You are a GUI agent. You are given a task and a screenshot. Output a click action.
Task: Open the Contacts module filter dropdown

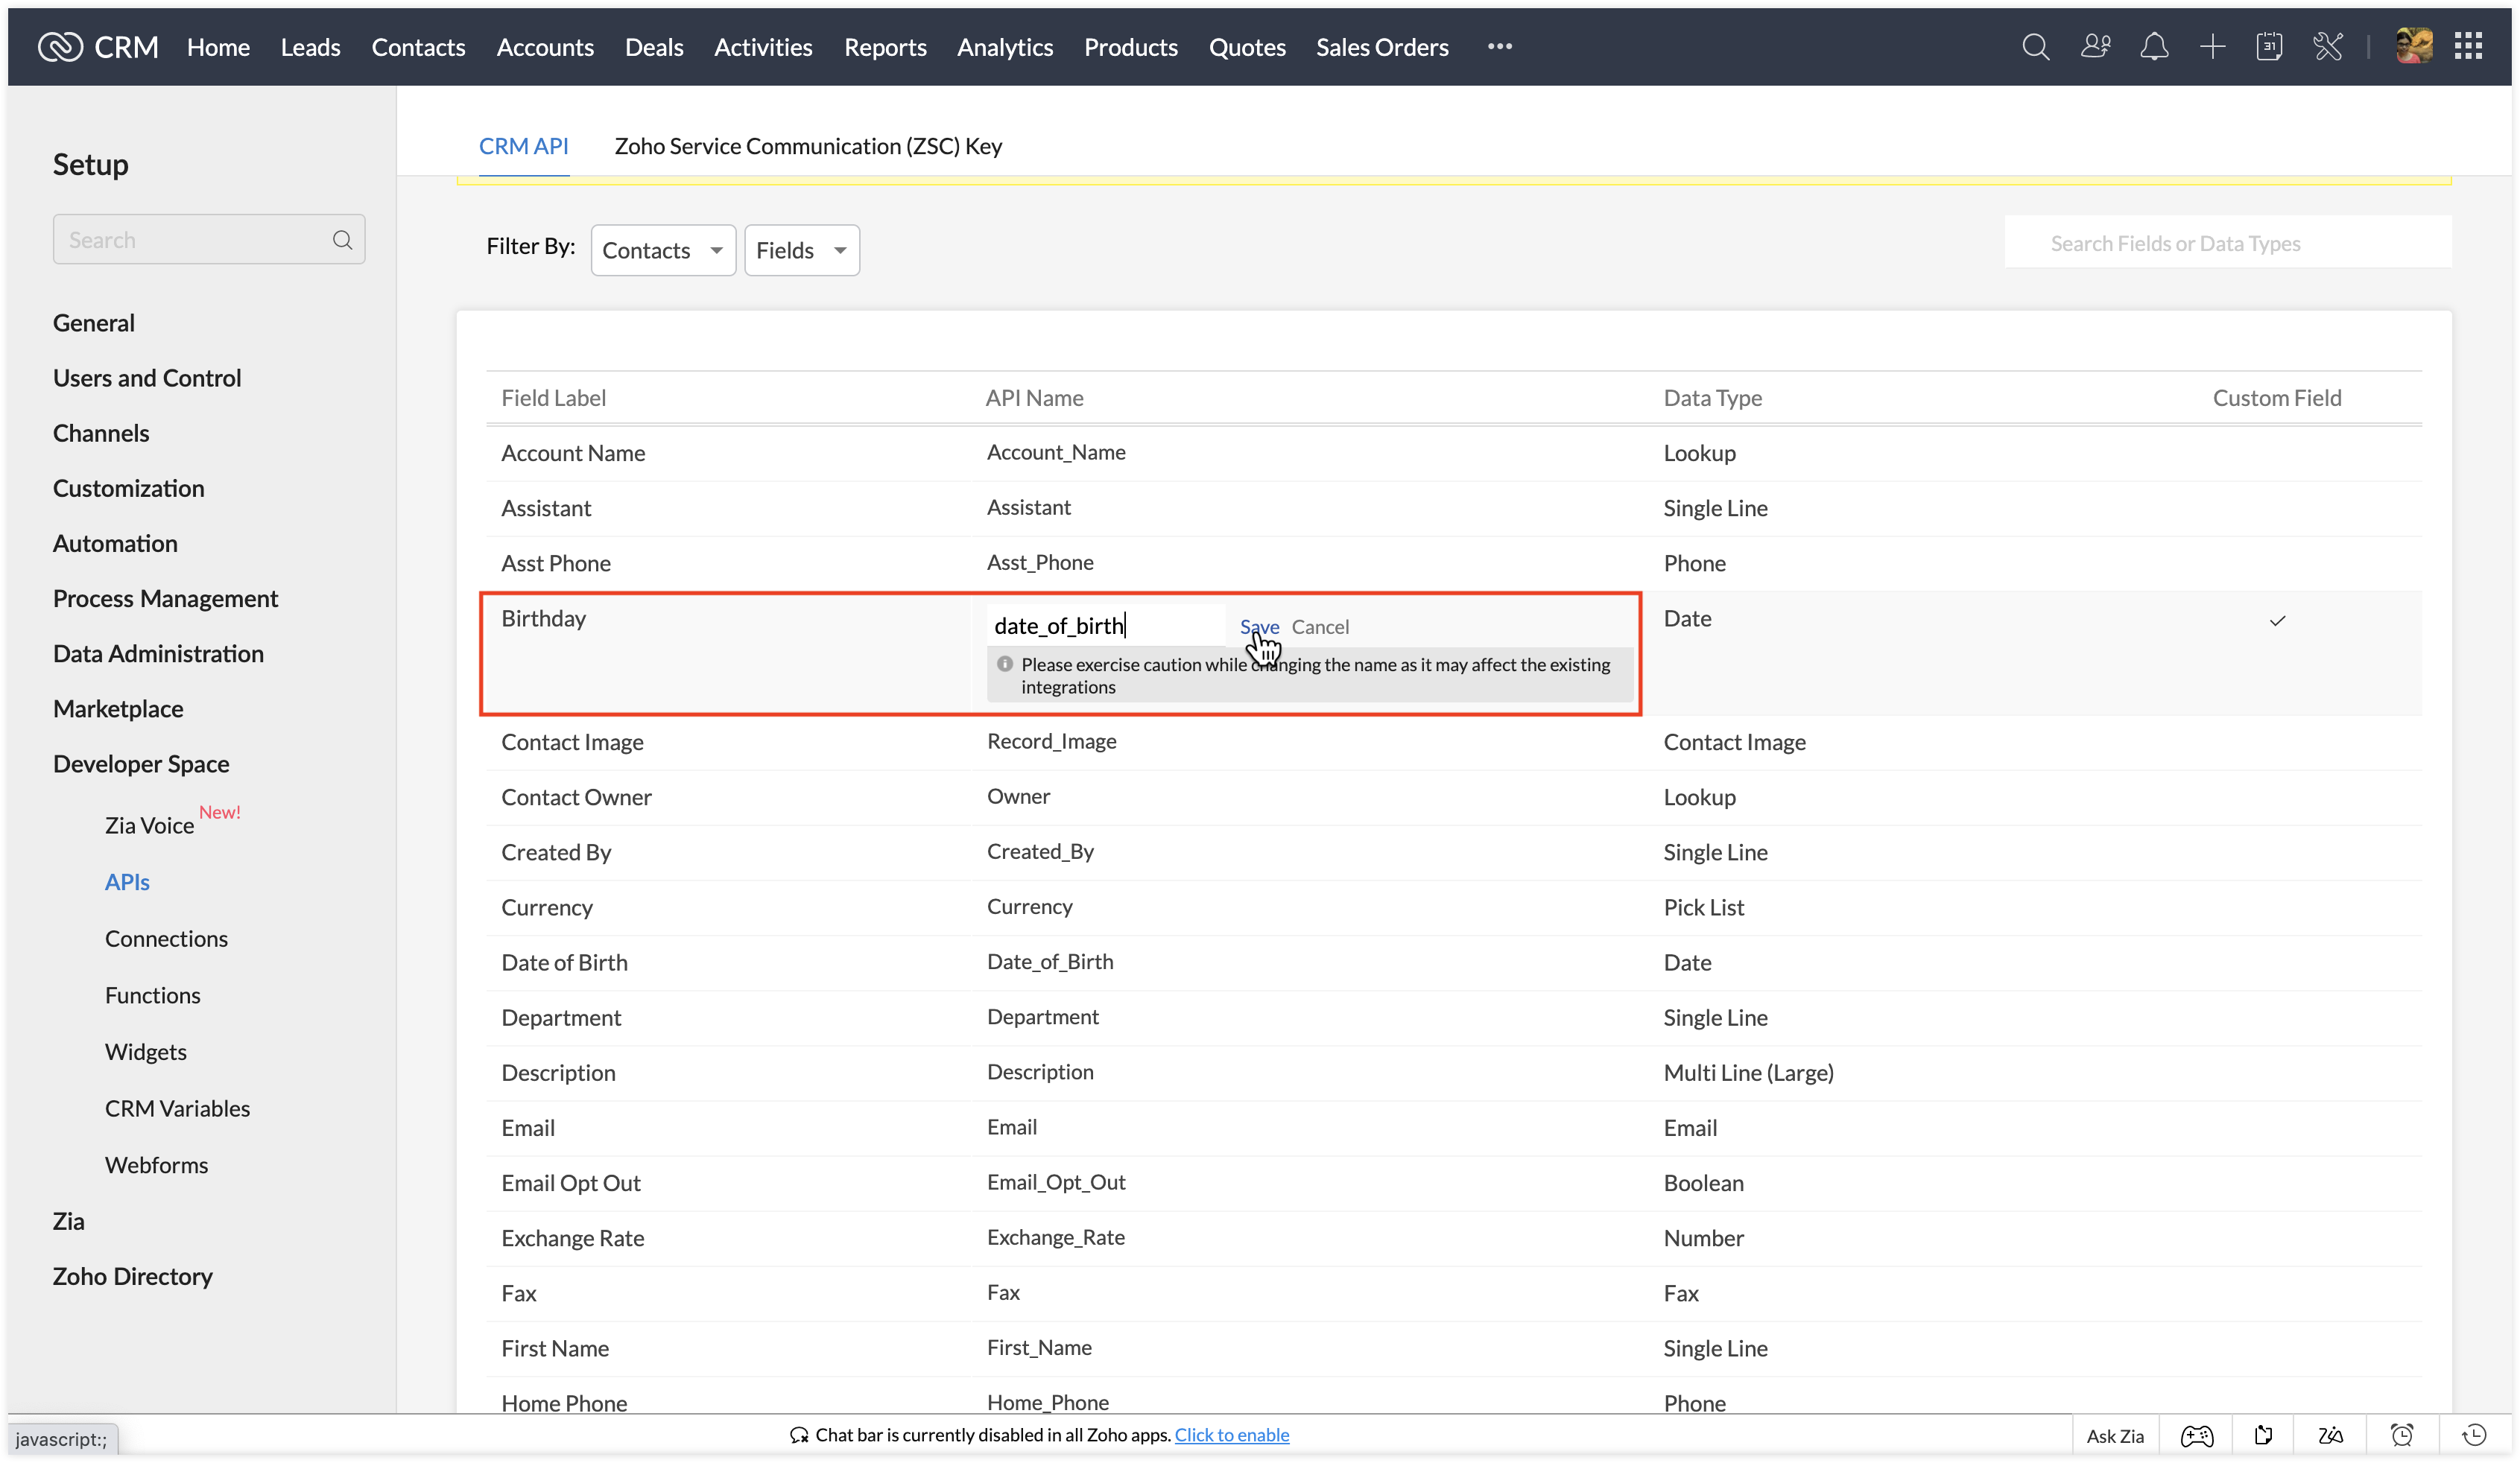663,250
